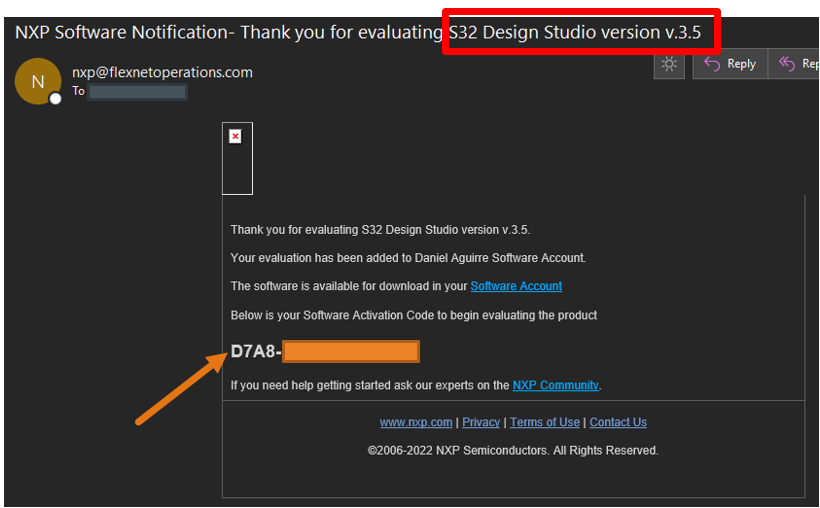
Task: Click the broken image placeholder icon
Action: click(235, 136)
